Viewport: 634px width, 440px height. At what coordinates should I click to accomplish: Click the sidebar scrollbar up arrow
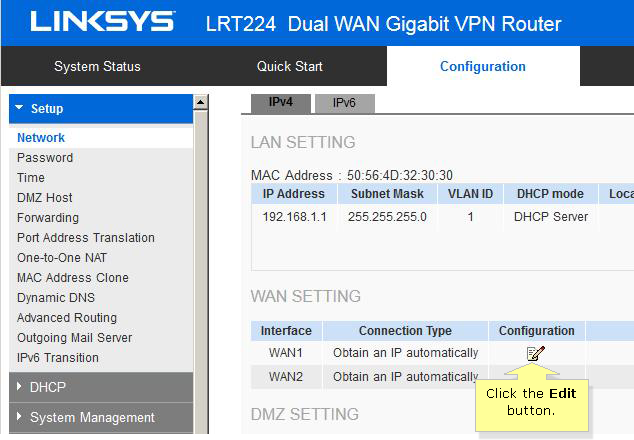201,102
